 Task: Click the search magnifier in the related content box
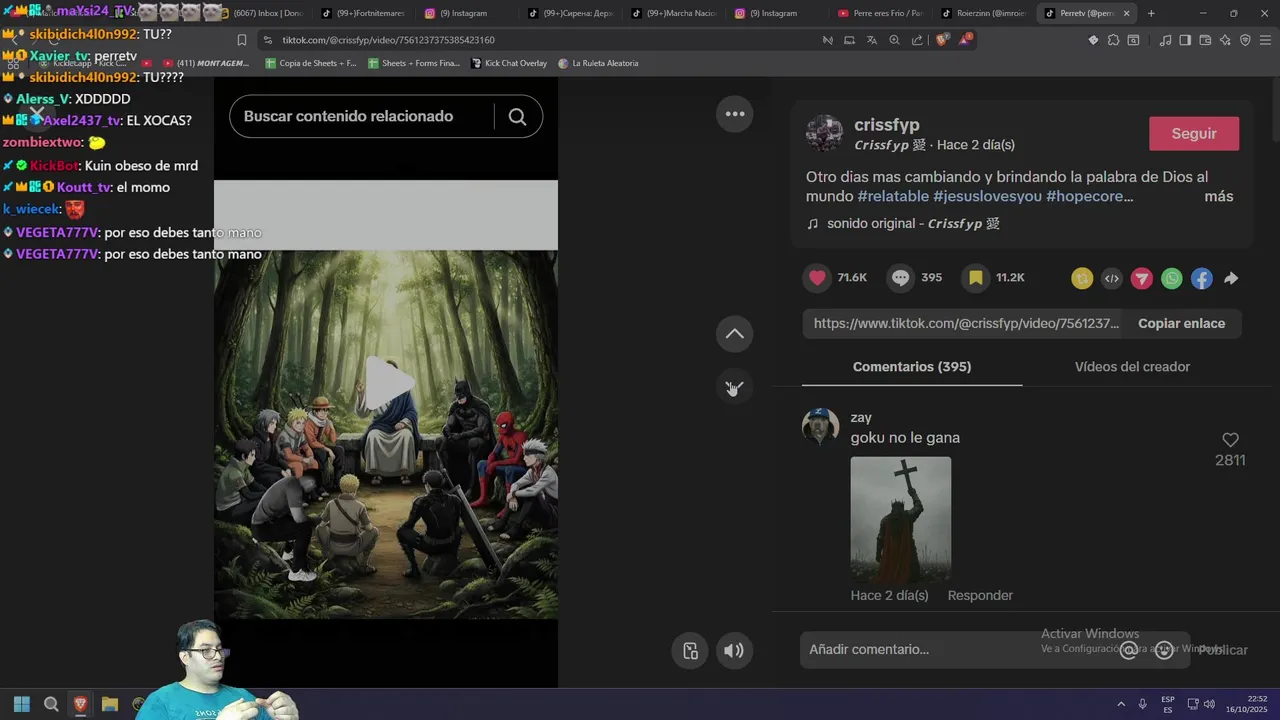coord(517,117)
